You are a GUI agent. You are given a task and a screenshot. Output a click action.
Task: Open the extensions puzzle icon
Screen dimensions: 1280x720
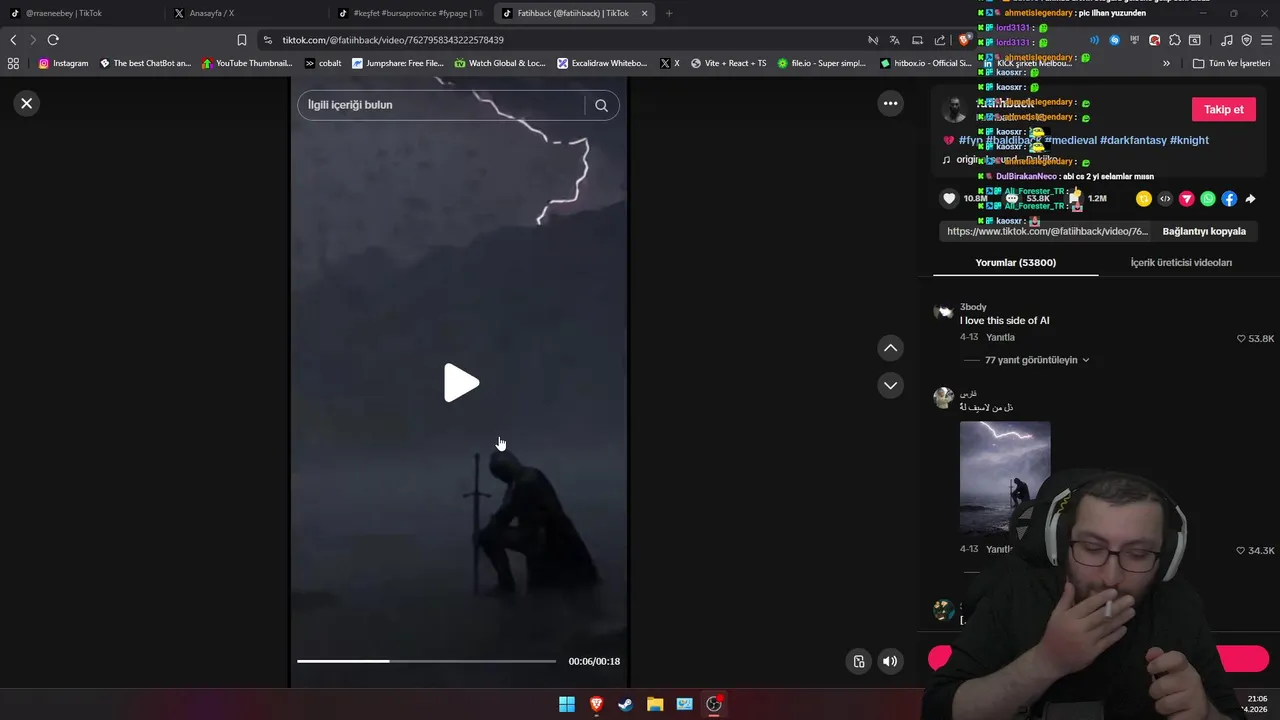[1175, 40]
